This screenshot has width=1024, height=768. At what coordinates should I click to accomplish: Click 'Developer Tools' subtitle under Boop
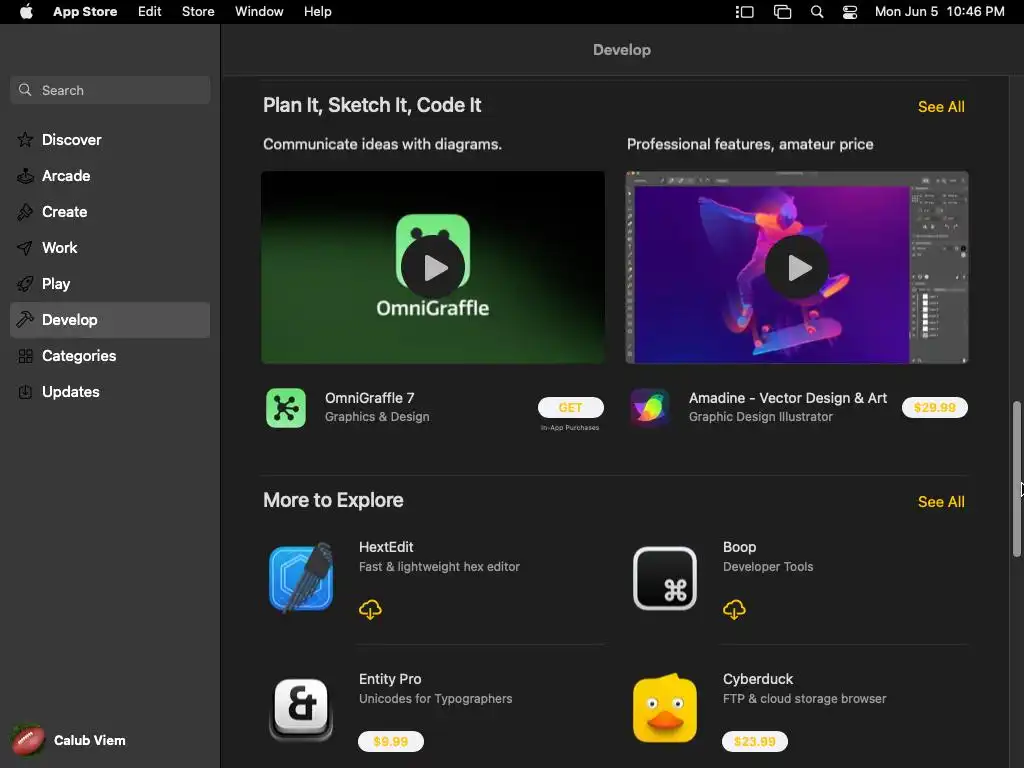point(767,567)
